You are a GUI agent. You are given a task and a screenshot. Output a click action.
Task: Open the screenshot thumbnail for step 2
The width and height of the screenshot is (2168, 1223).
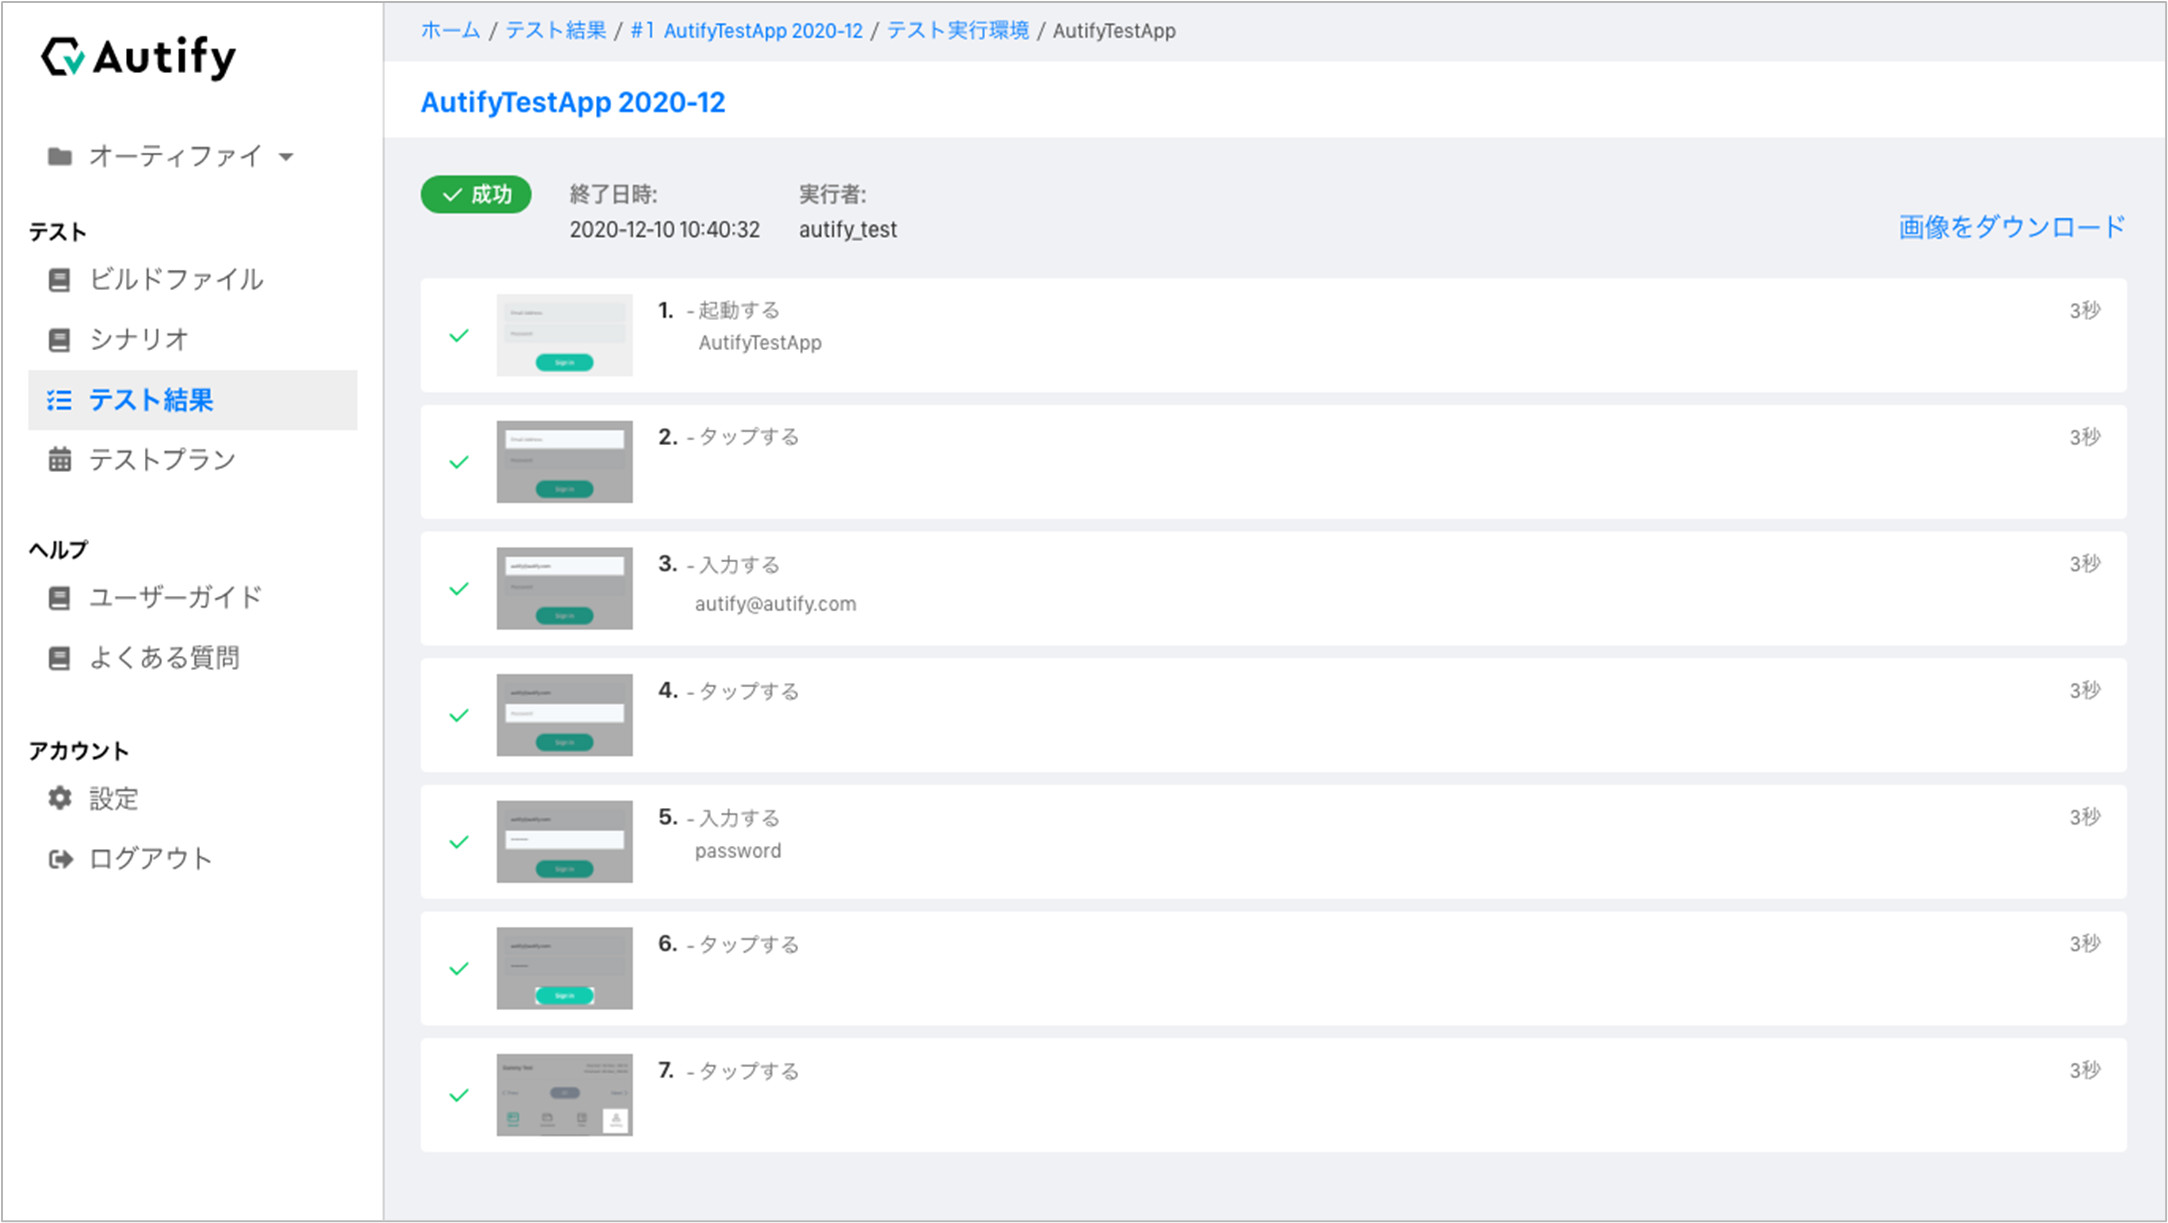[x=564, y=461]
